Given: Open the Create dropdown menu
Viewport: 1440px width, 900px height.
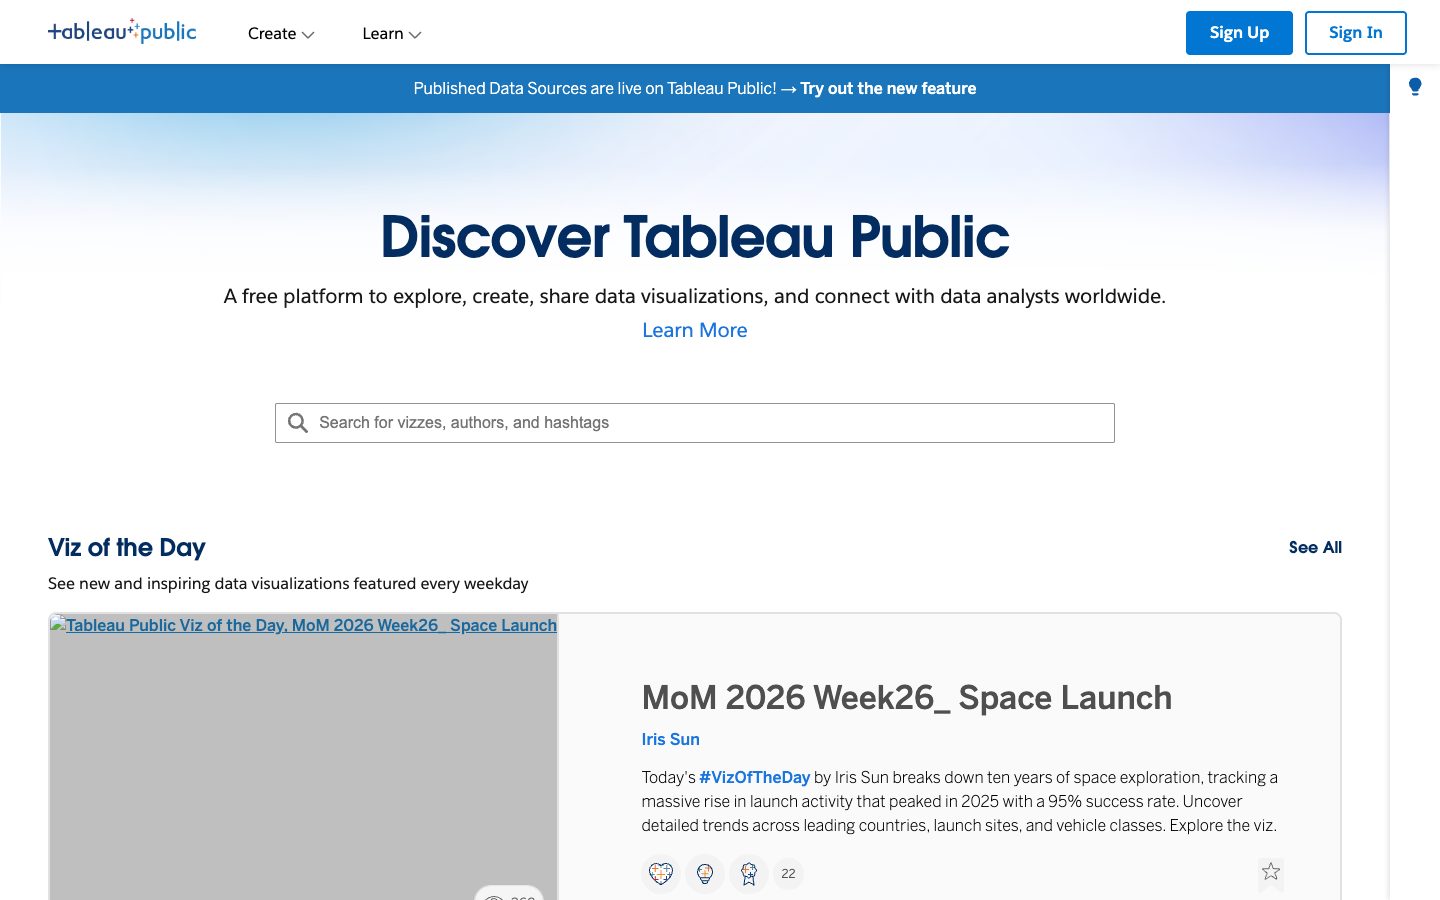Looking at the screenshot, I should (281, 34).
